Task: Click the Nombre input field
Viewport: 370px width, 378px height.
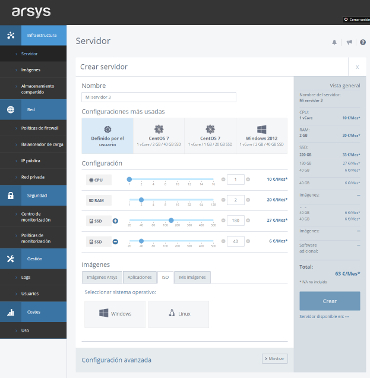Action: pos(159,97)
